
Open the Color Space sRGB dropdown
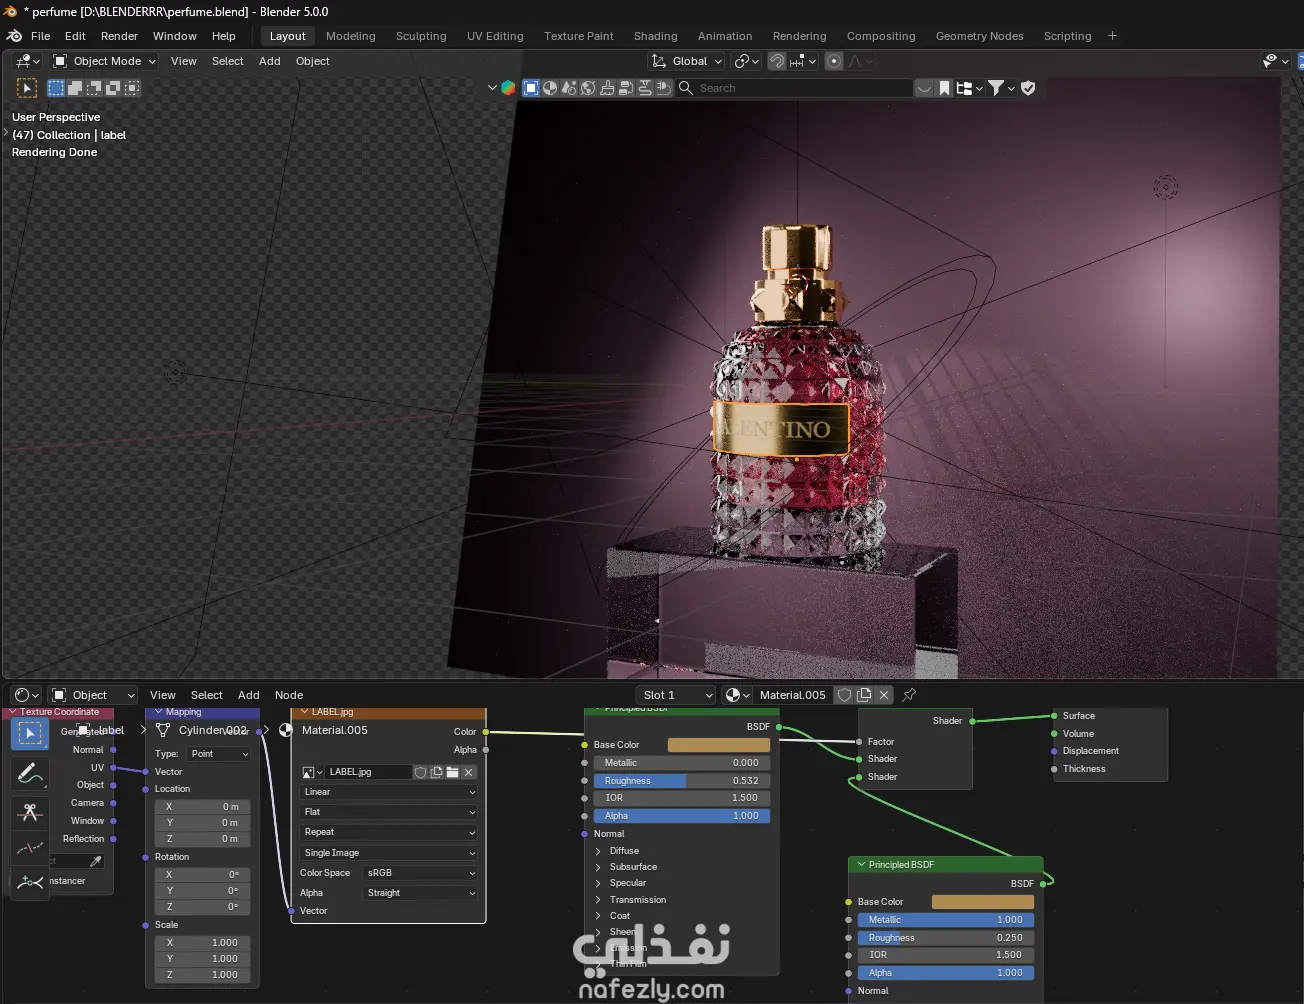click(420, 873)
